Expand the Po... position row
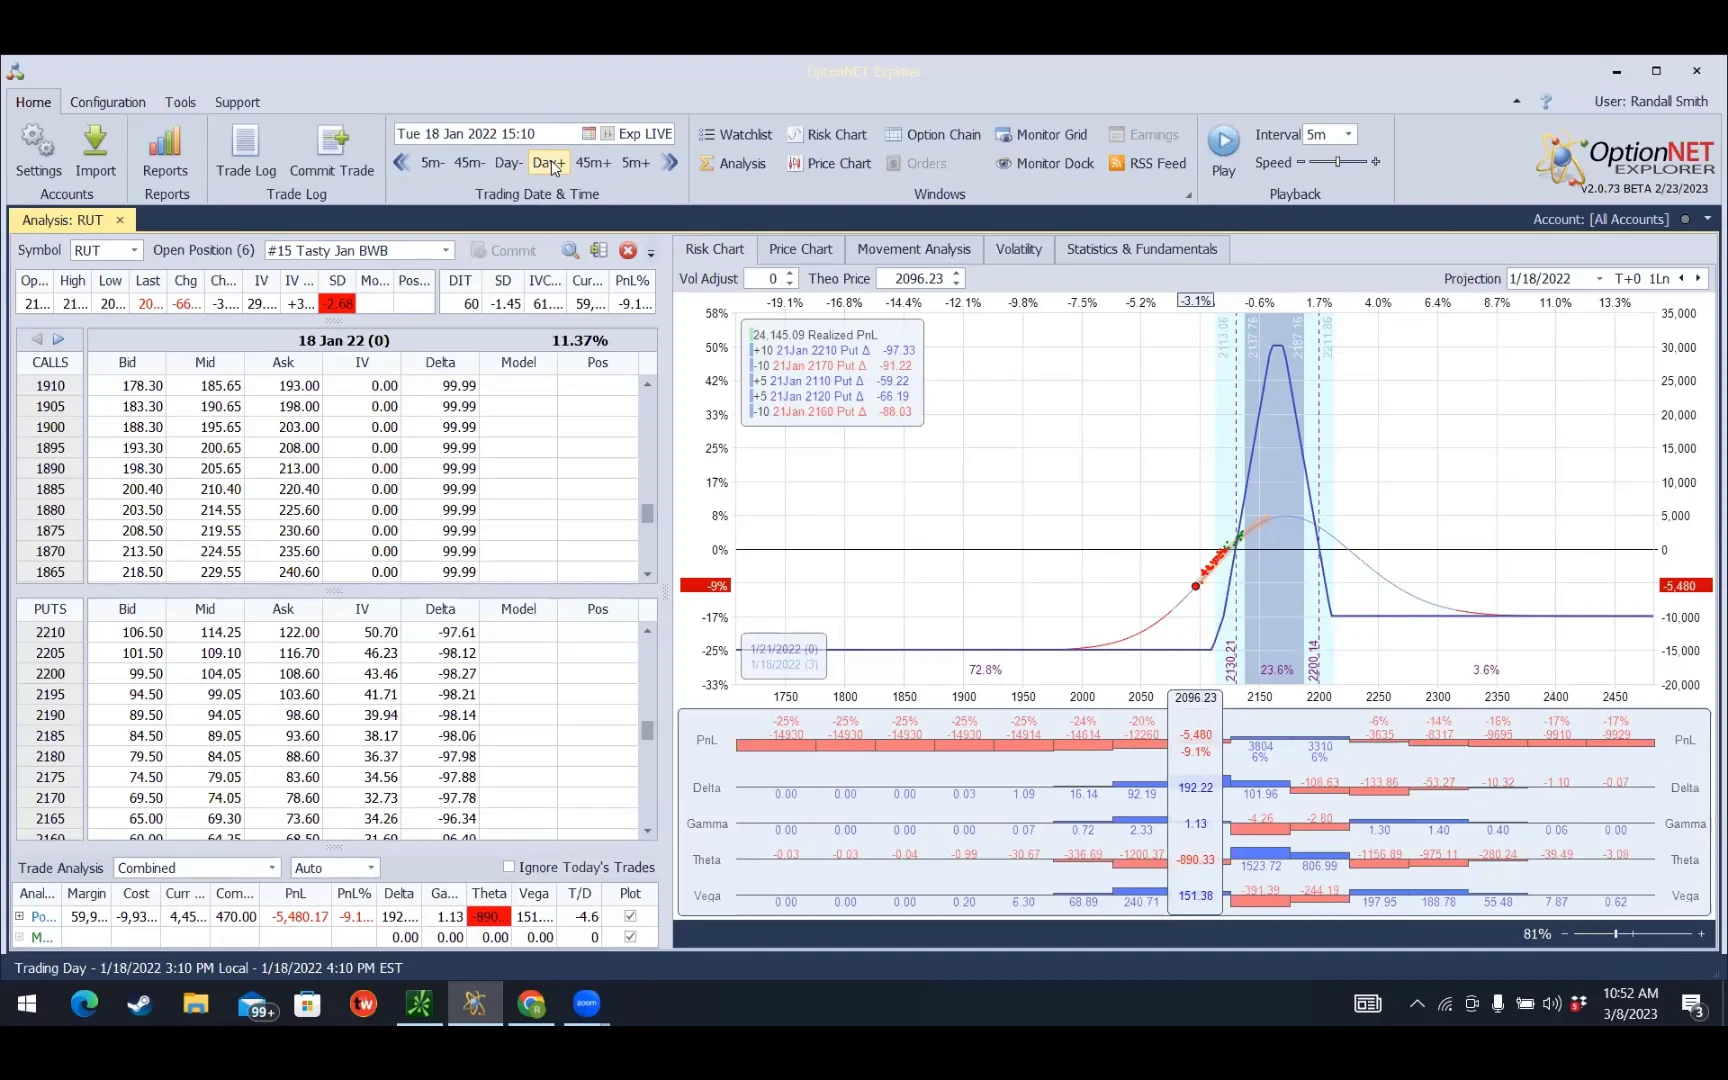The height and width of the screenshot is (1080, 1728). click(19, 916)
